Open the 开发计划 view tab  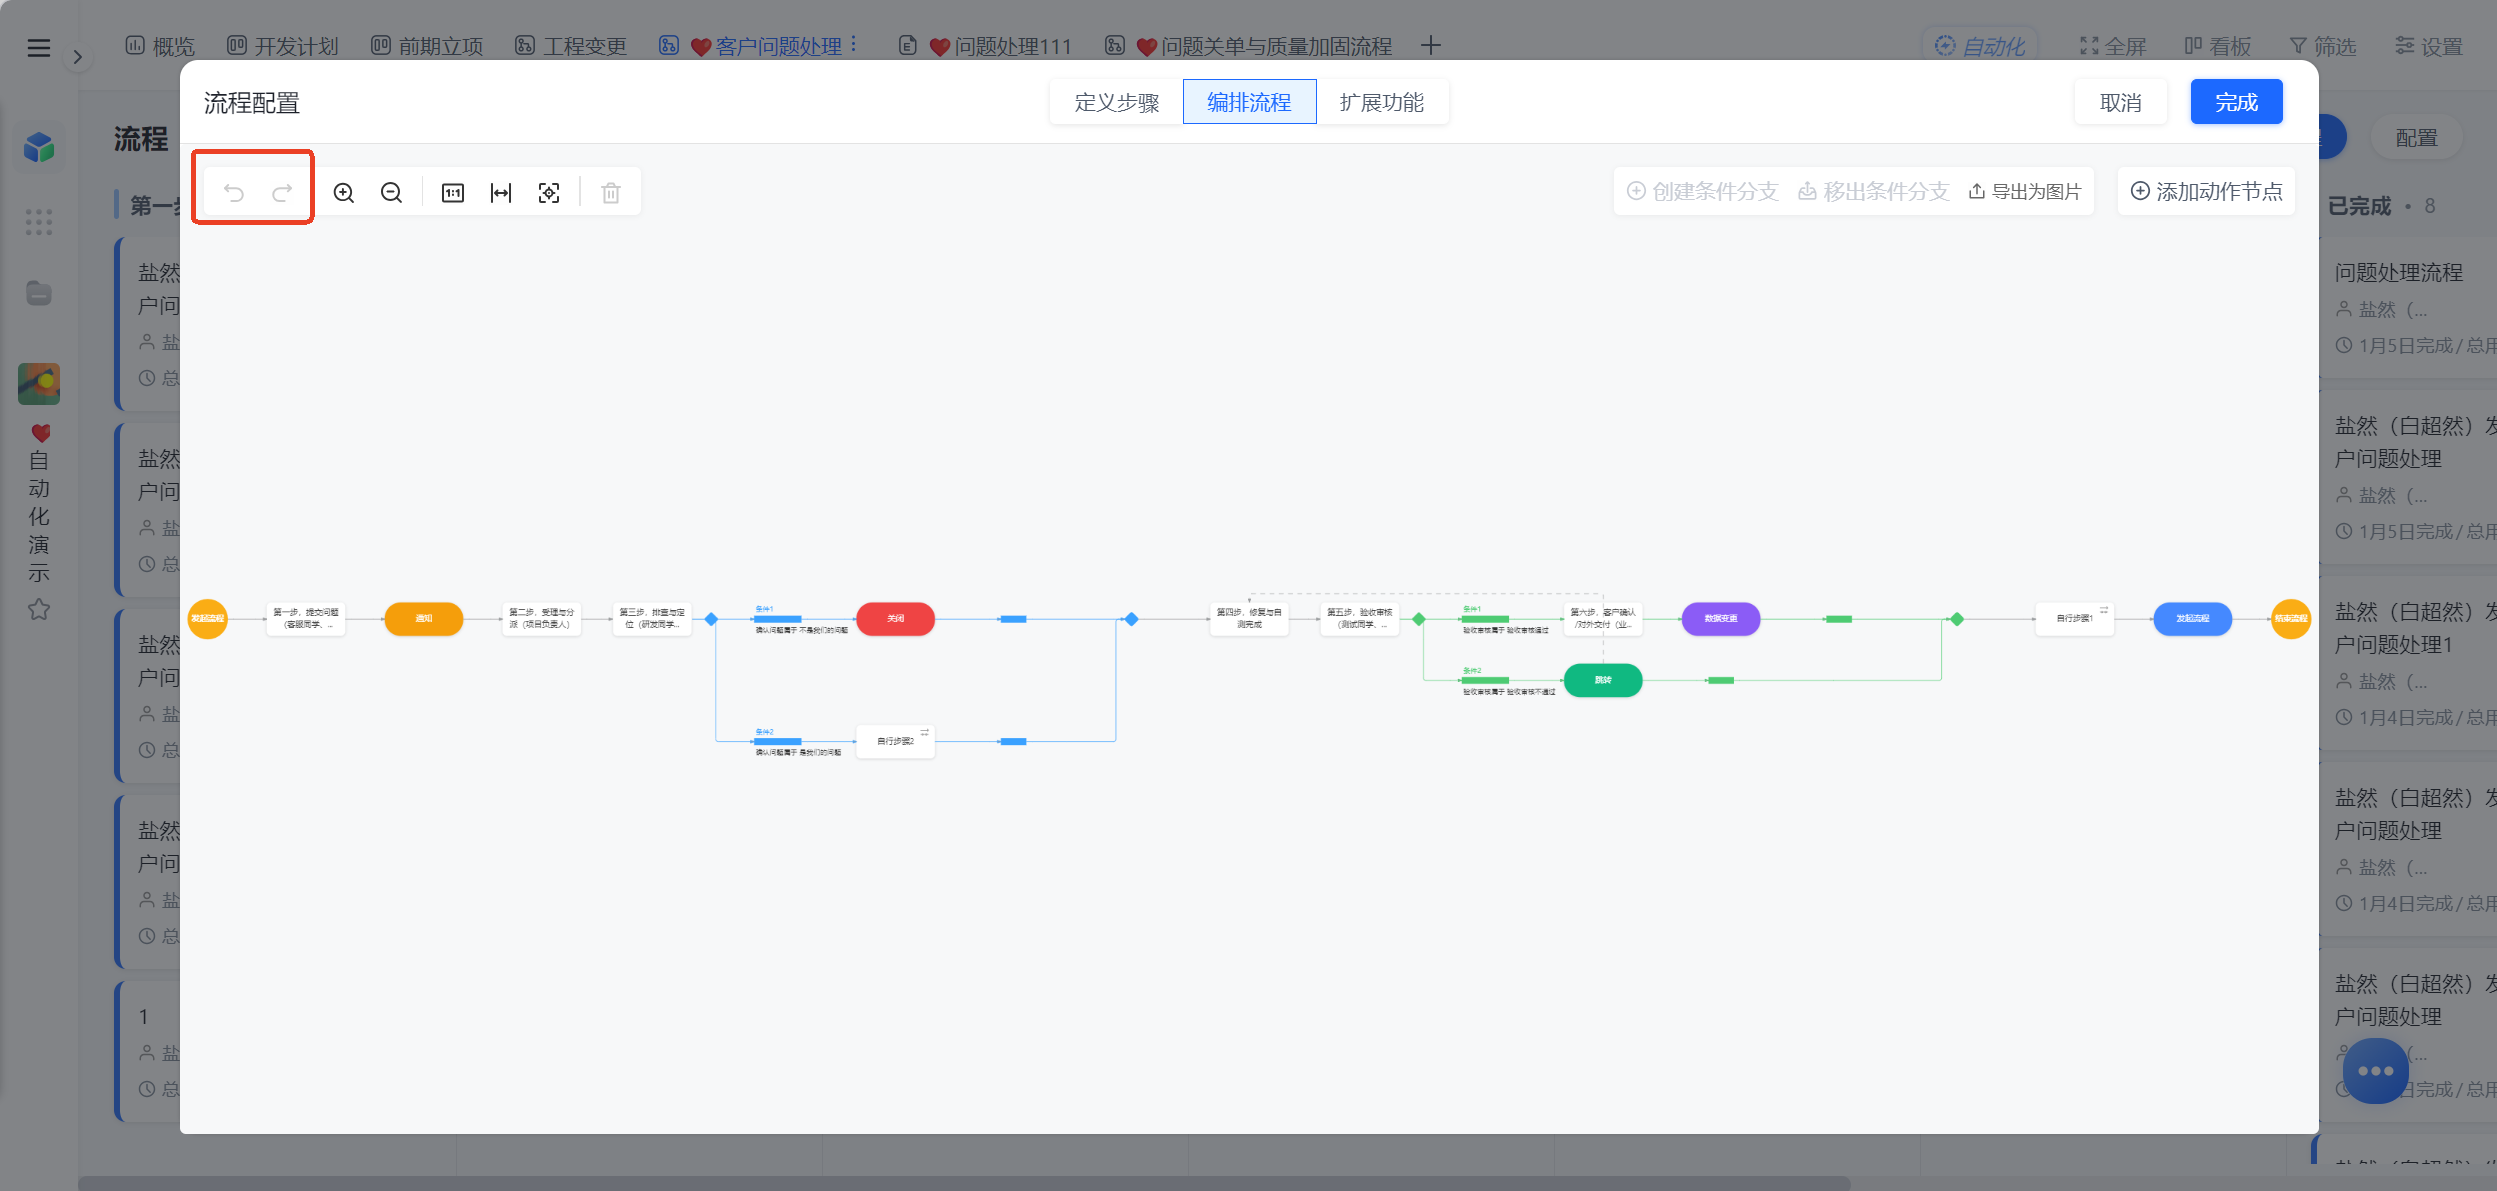coord(283,46)
